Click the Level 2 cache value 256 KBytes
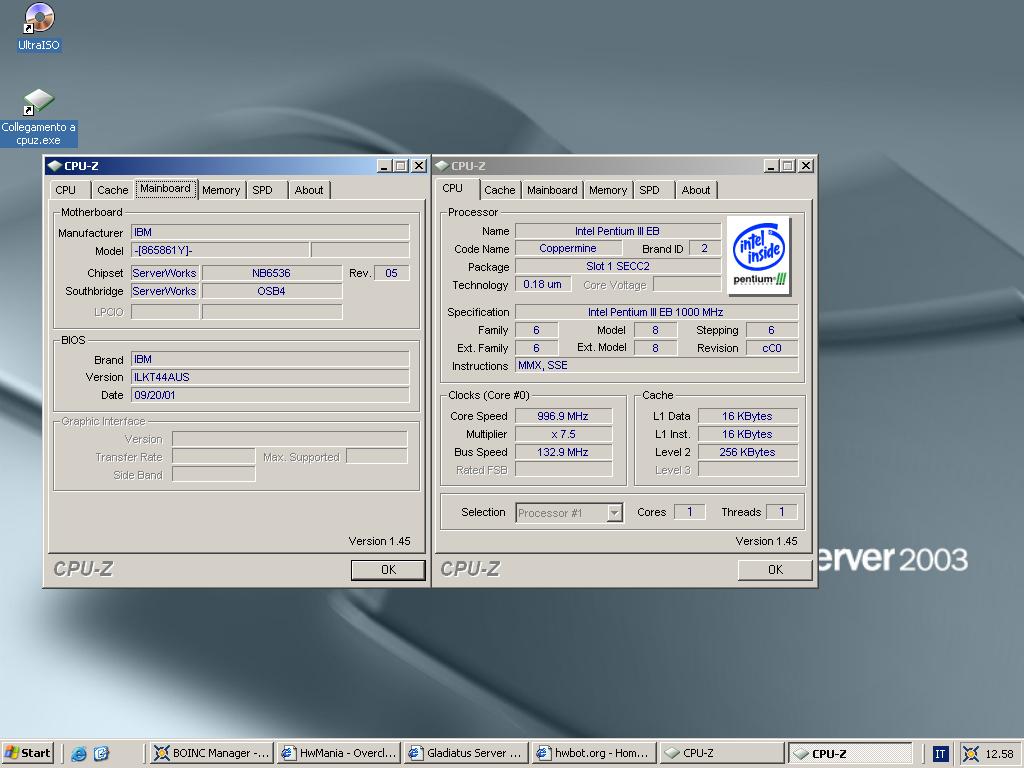Screen dimensions: 1024x768 click(748, 452)
